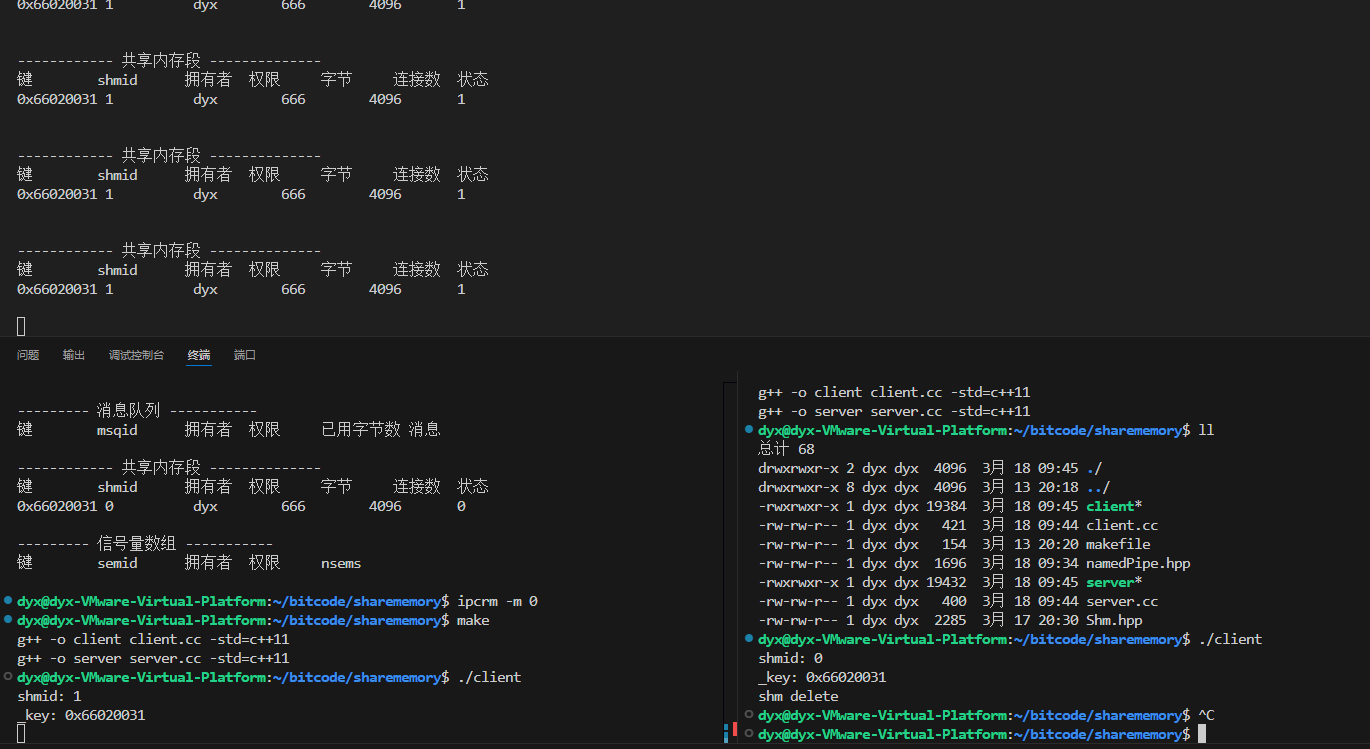The height and width of the screenshot is (749, 1370).
Task: Click 'g++ -o server' line in right terminal
Action: [x=894, y=411]
